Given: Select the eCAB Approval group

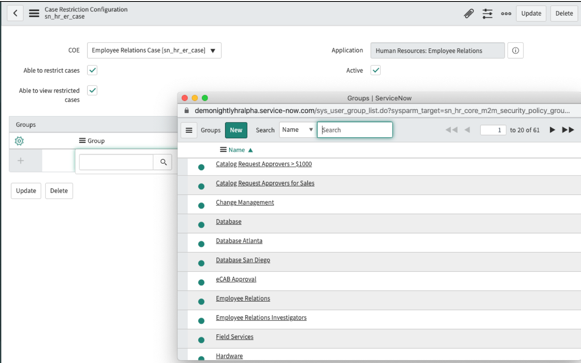Looking at the screenshot, I should point(236,280).
